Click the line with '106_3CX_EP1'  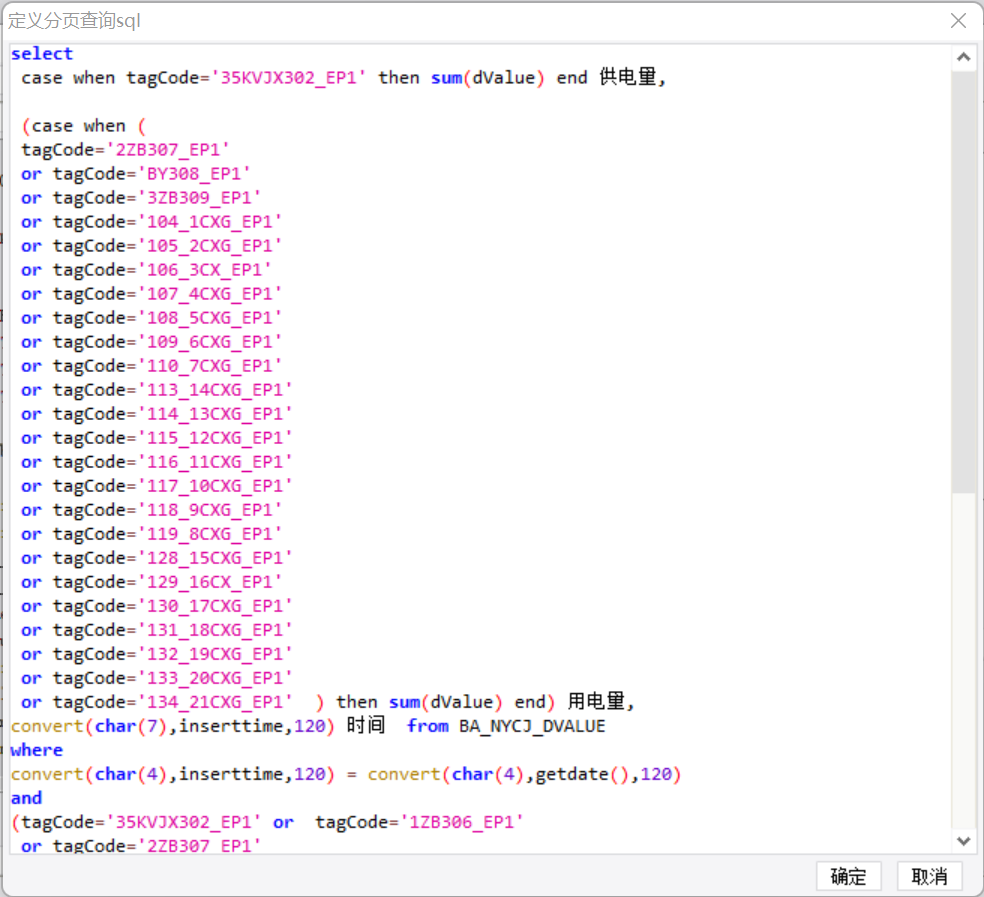[146, 270]
